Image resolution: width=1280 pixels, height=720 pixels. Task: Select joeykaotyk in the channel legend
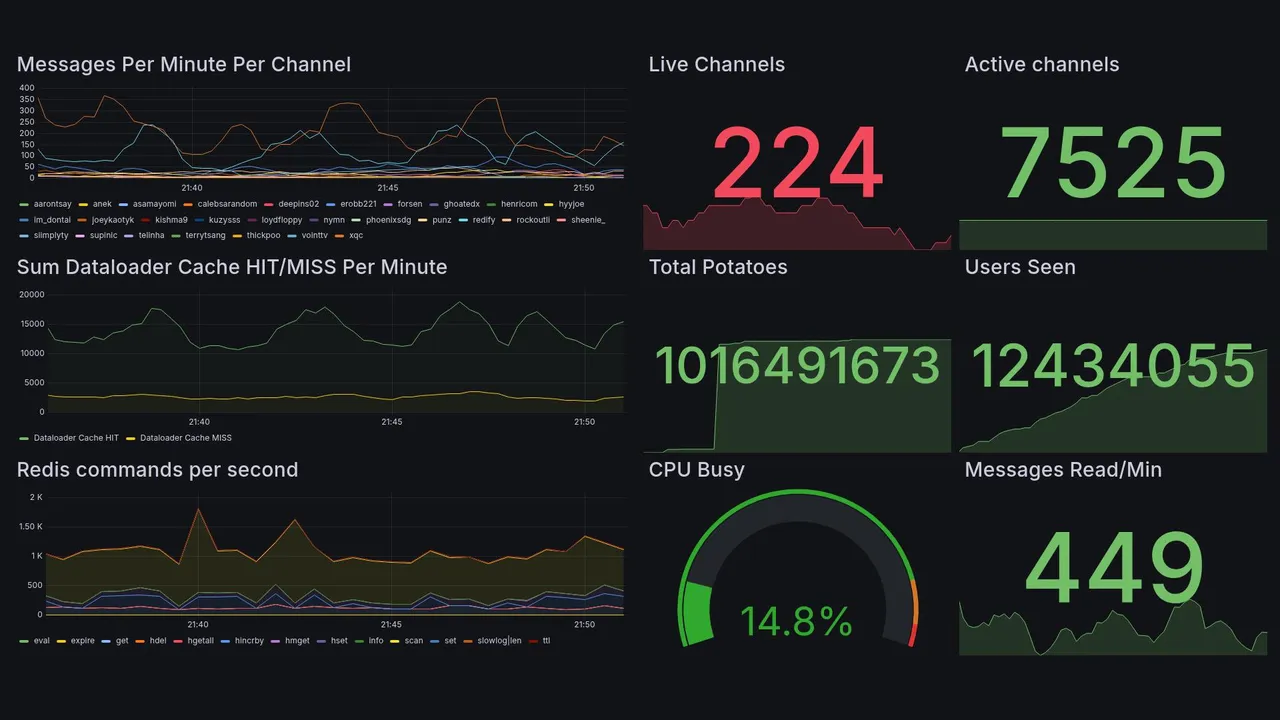[x=112, y=220]
